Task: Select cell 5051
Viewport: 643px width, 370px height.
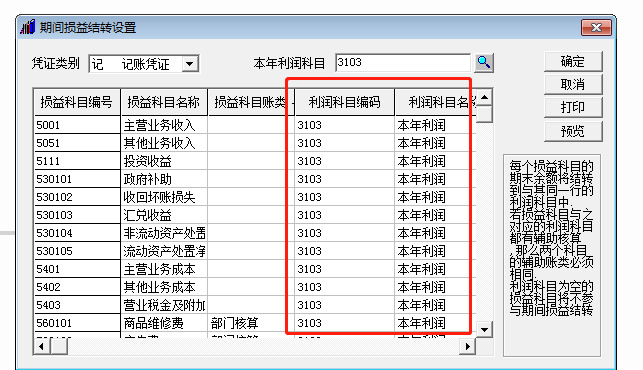Action: [x=77, y=143]
